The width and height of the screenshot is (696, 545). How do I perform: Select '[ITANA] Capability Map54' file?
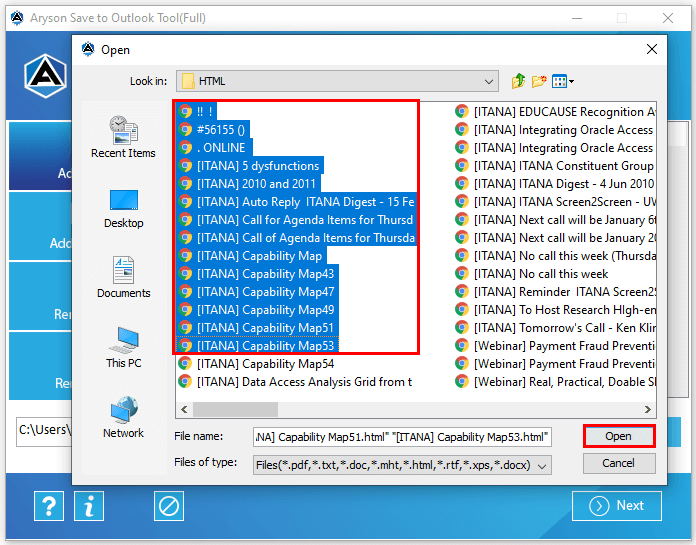click(256, 364)
